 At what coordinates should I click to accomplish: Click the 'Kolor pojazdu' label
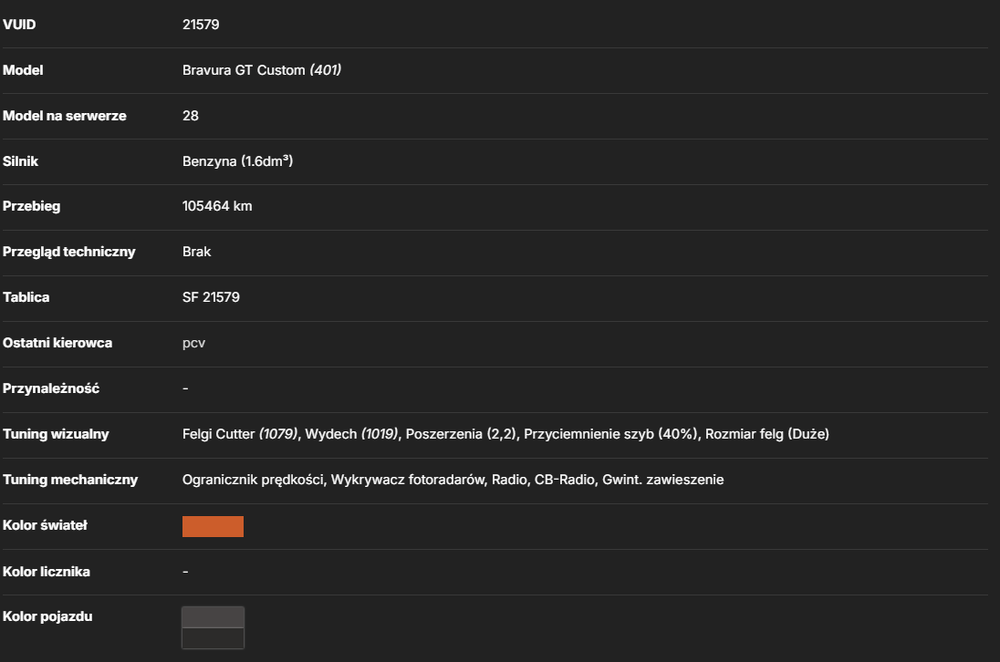(47, 617)
